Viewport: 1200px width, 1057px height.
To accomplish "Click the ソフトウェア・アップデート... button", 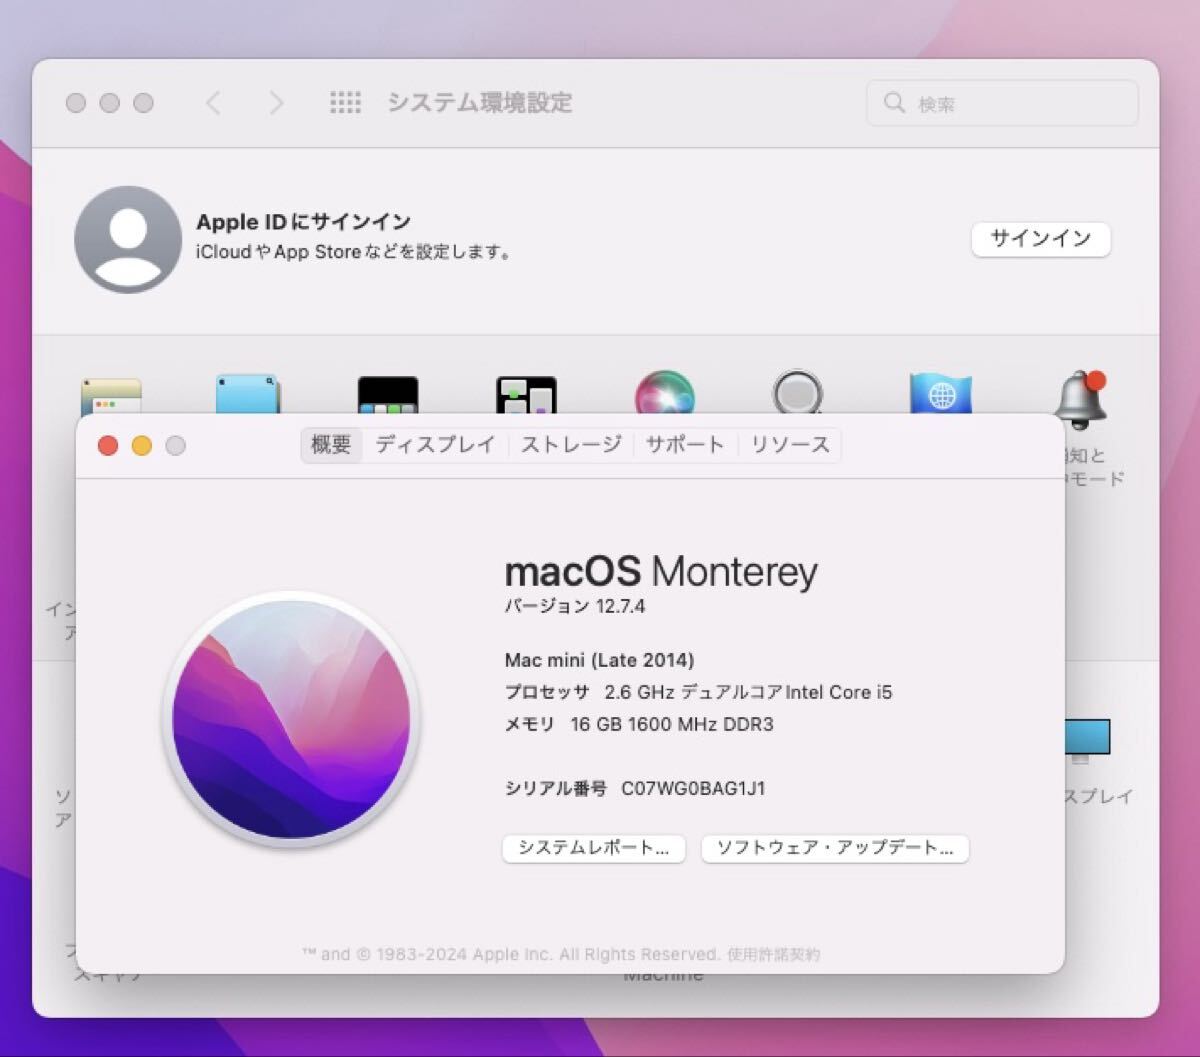I will (x=835, y=848).
